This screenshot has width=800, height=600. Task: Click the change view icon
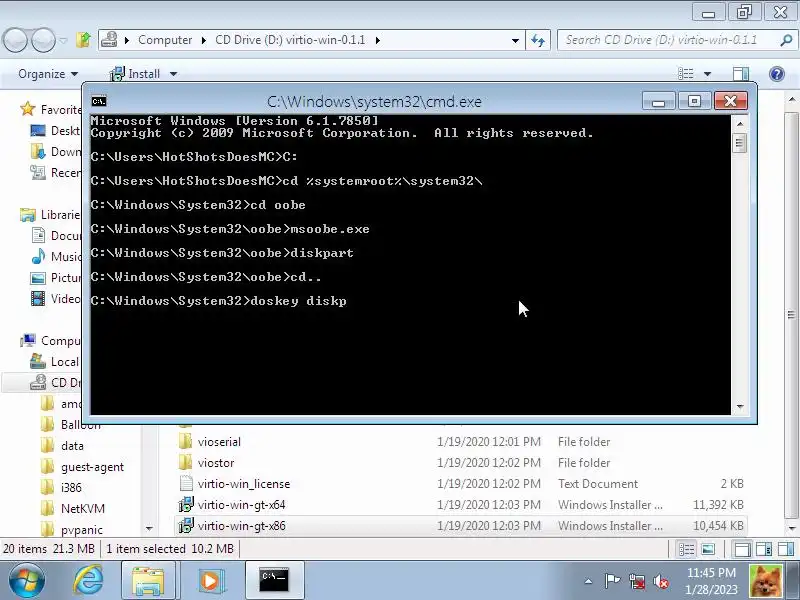686,74
